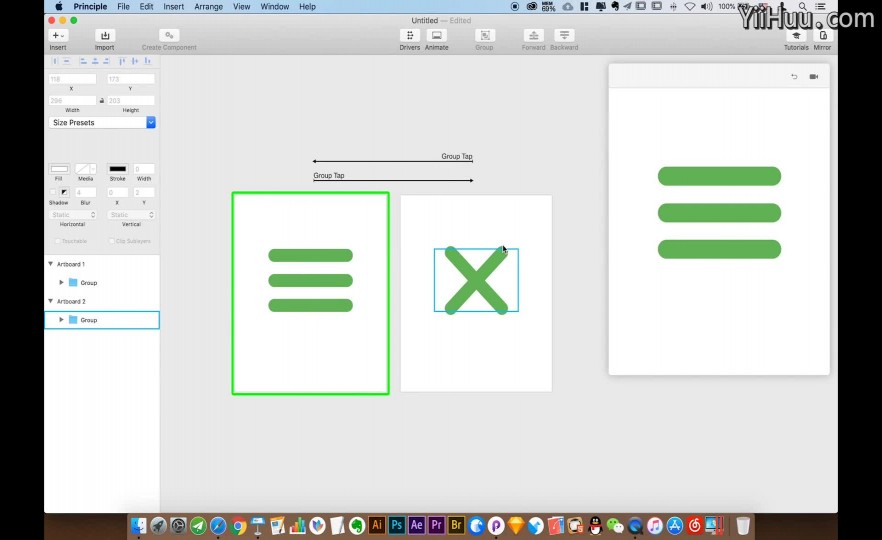The height and width of the screenshot is (540, 882).
Task: Open Google Chrome from the dock
Action: 238,526
